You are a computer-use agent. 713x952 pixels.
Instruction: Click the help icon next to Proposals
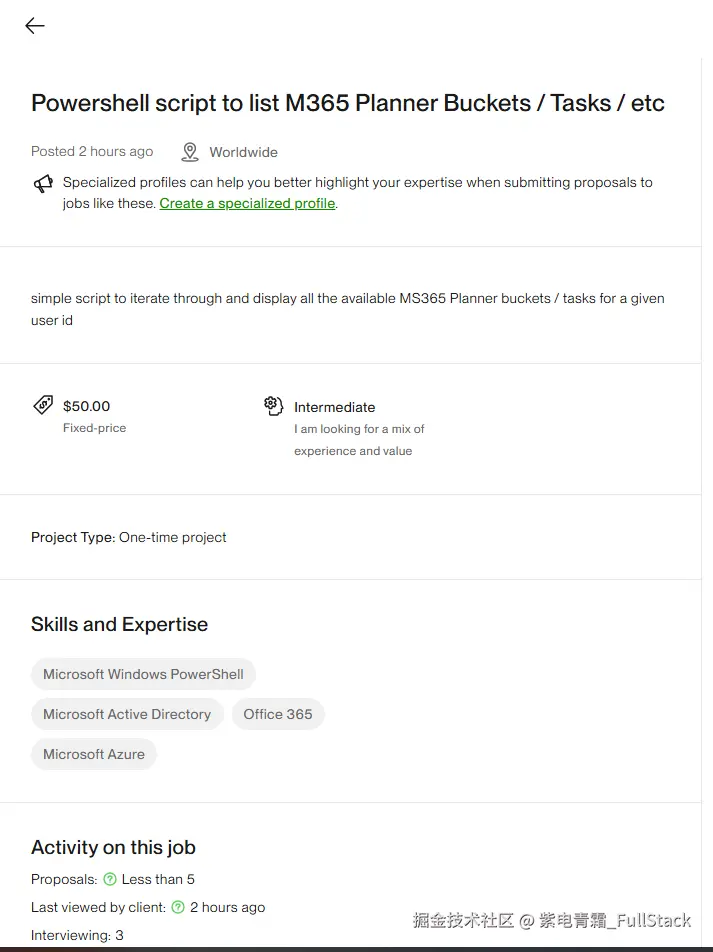[110, 879]
